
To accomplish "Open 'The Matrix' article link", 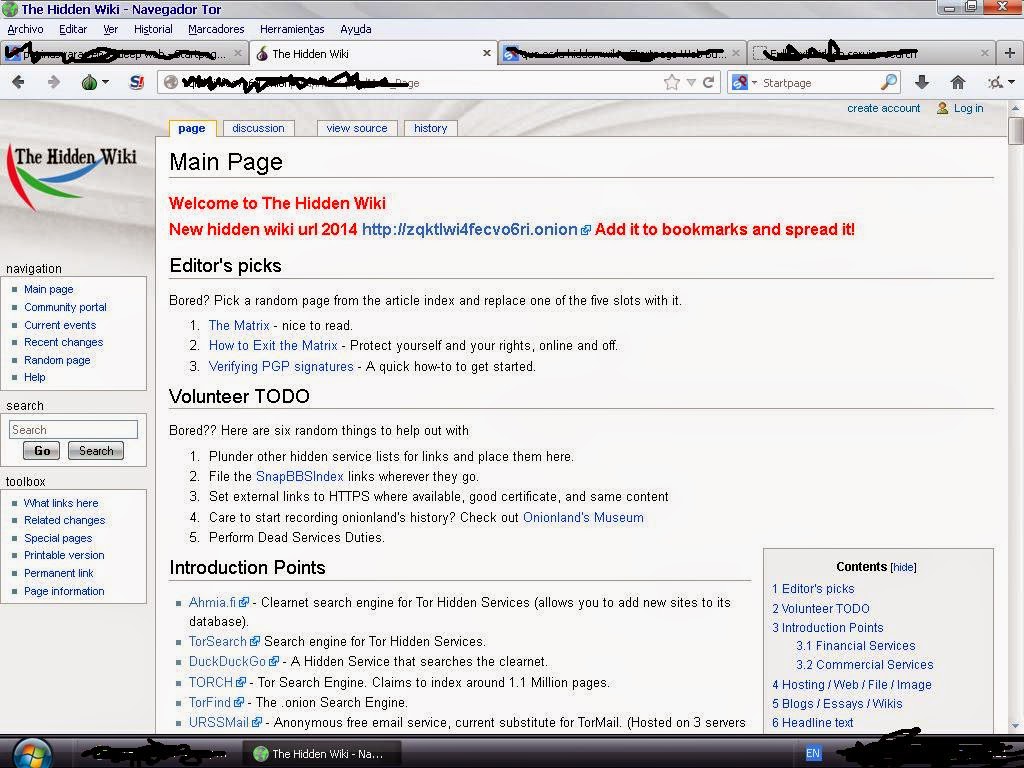I will coord(239,326).
